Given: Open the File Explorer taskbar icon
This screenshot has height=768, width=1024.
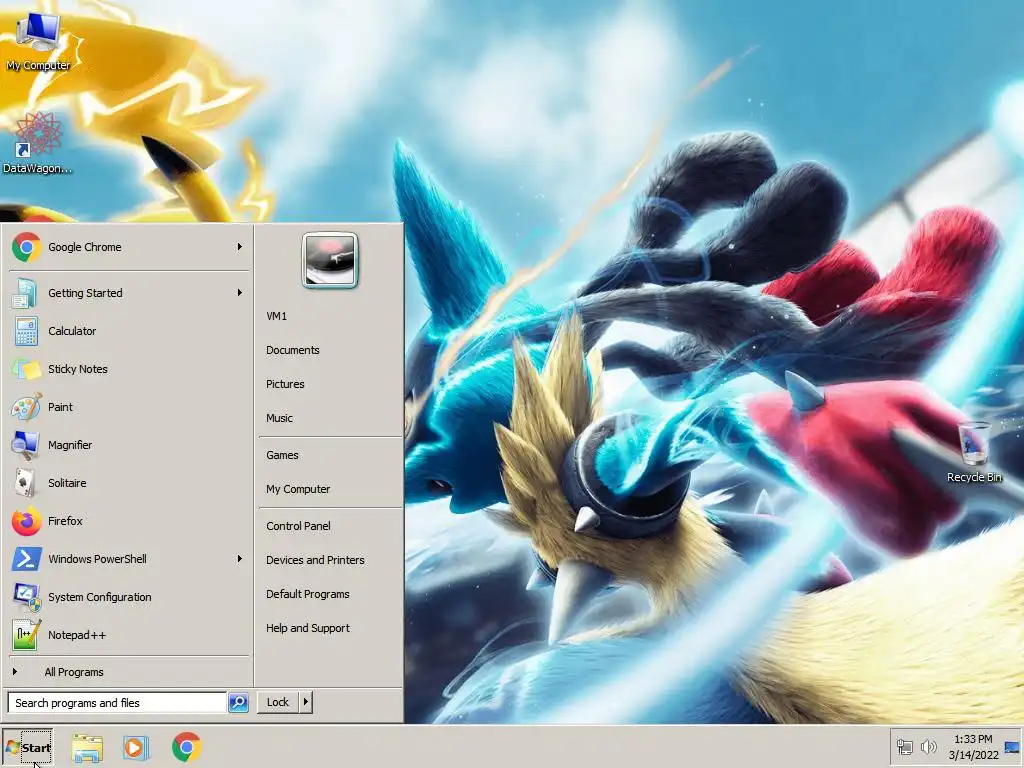Looking at the screenshot, I should pos(88,748).
